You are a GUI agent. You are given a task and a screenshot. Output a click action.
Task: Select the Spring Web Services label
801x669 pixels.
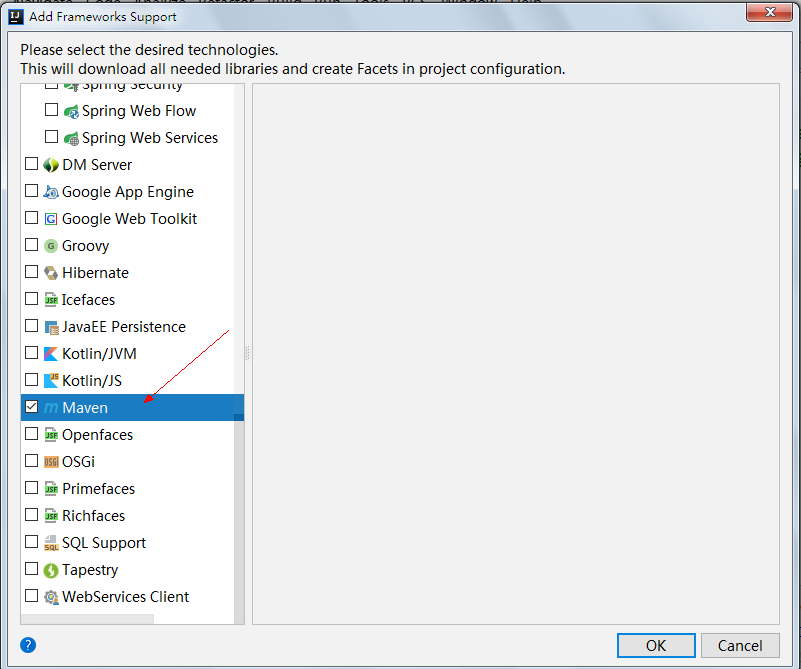pos(150,138)
